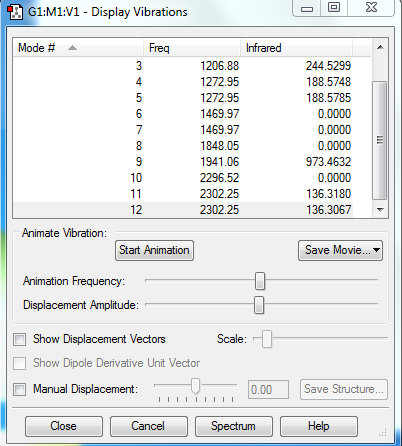Screen dimensions: 402x446
Task: Open the Spectrum button
Action: click(x=233, y=426)
